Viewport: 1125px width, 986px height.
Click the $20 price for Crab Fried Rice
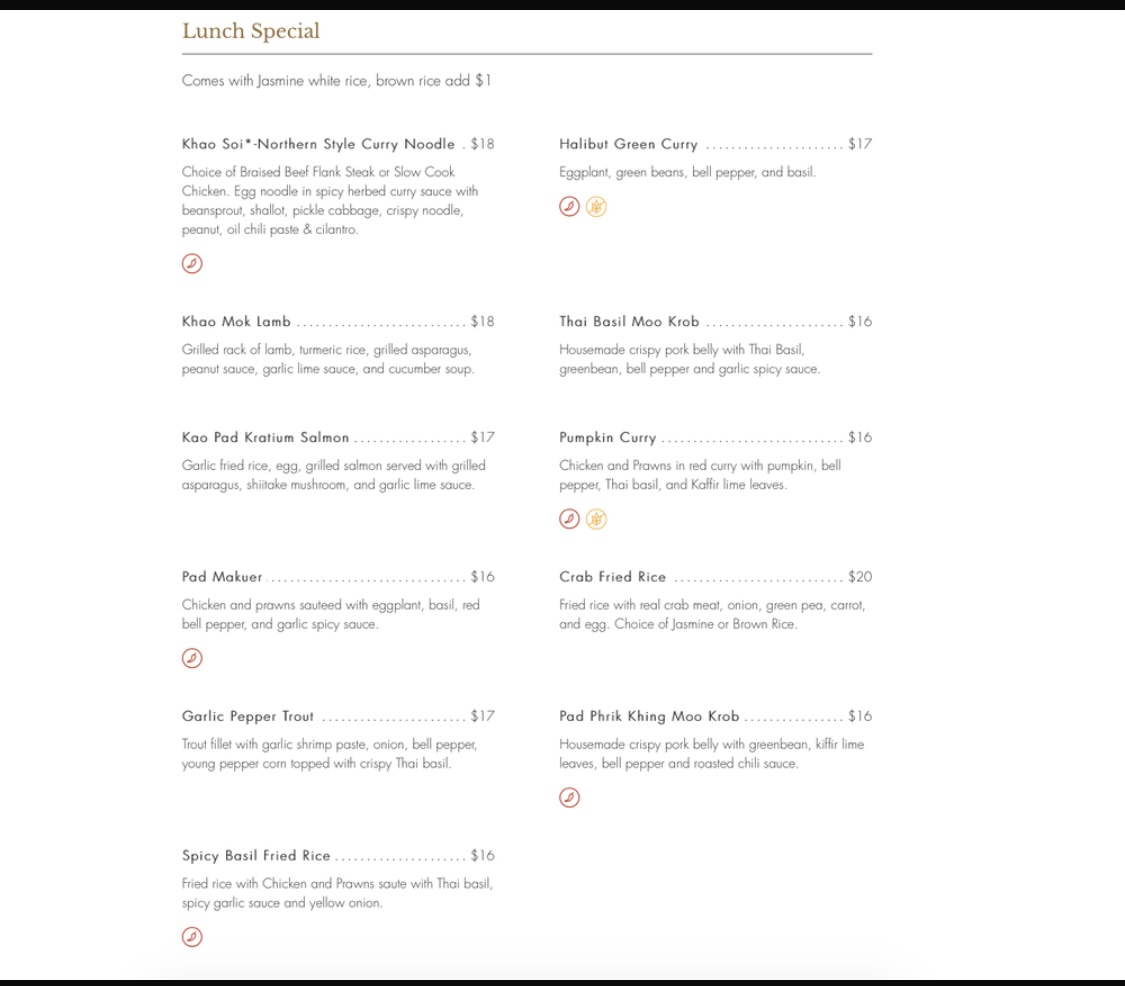(x=860, y=577)
